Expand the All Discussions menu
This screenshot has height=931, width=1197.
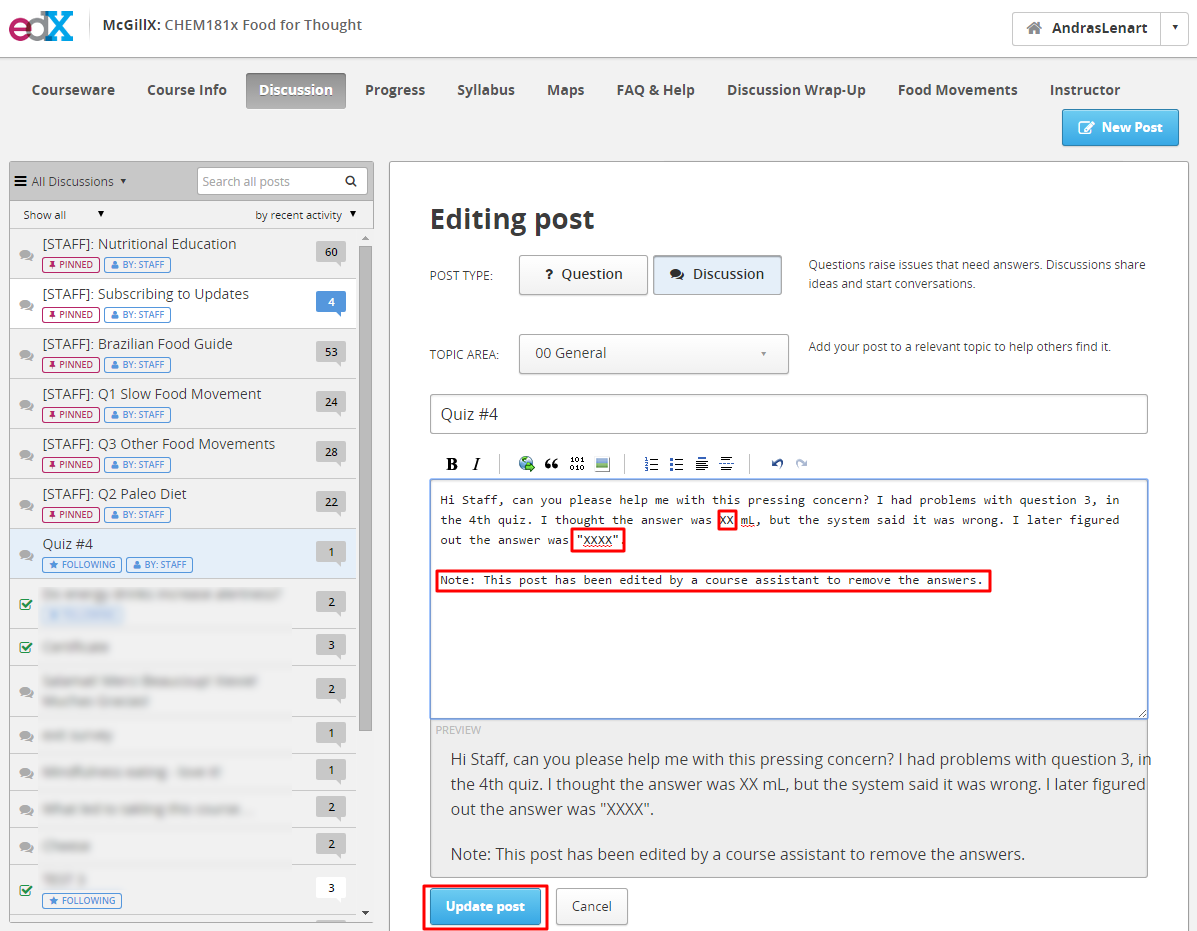click(x=70, y=182)
